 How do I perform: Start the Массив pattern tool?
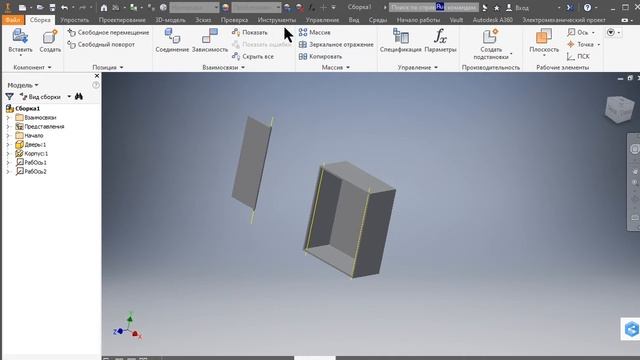coord(315,32)
